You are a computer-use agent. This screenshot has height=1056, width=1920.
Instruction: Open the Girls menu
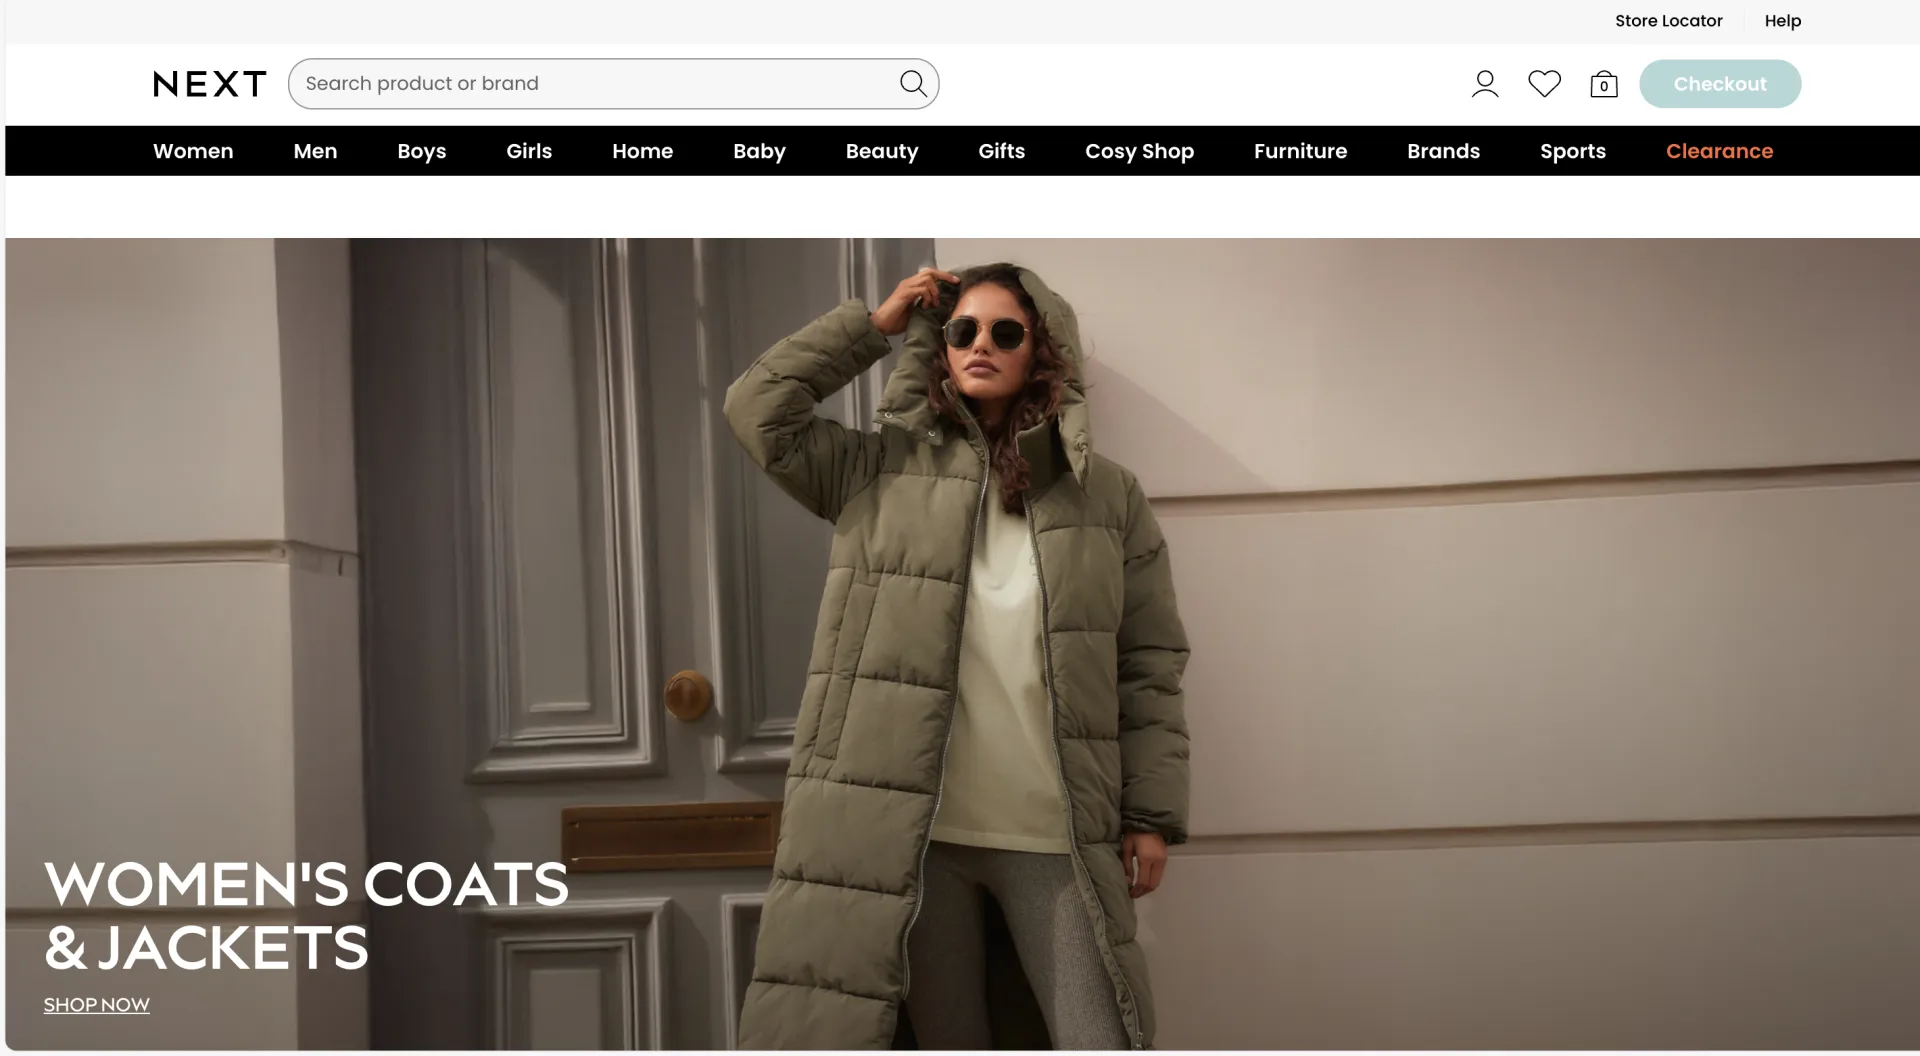click(x=529, y=151)
